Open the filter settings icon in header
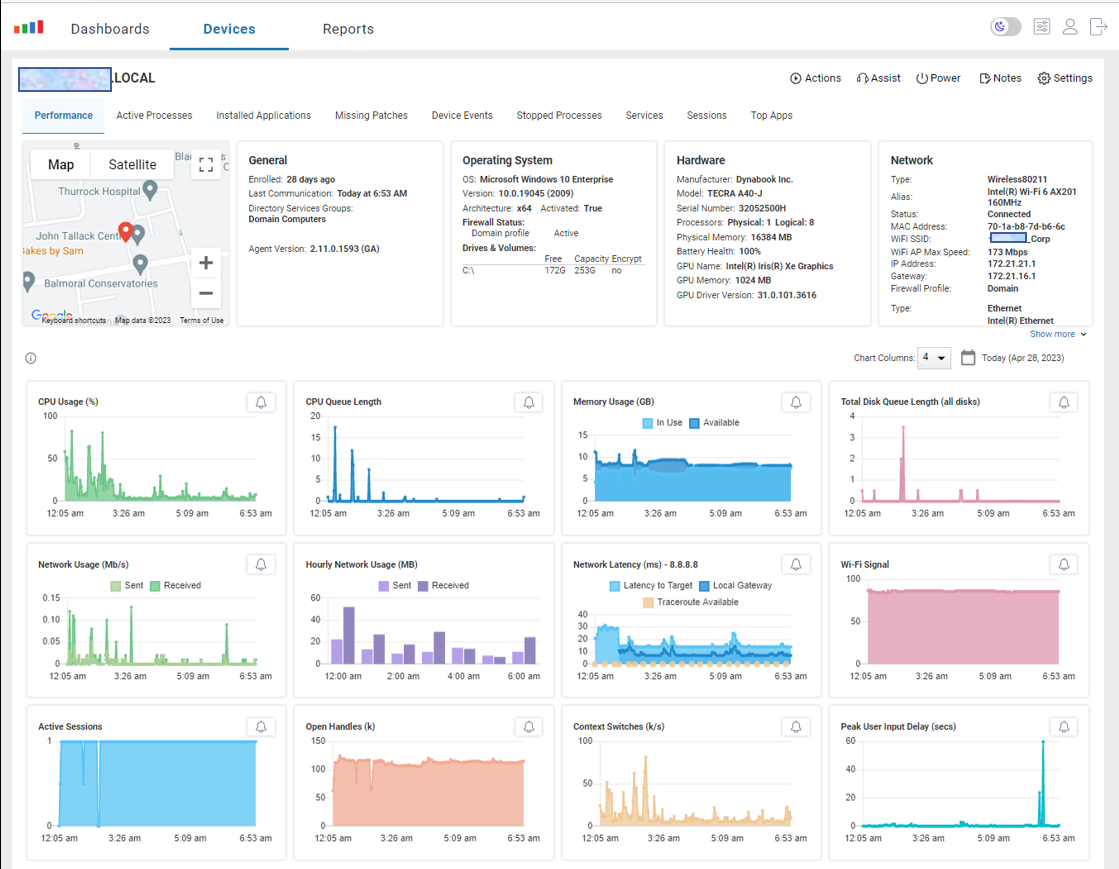 tap(1042, 27)
